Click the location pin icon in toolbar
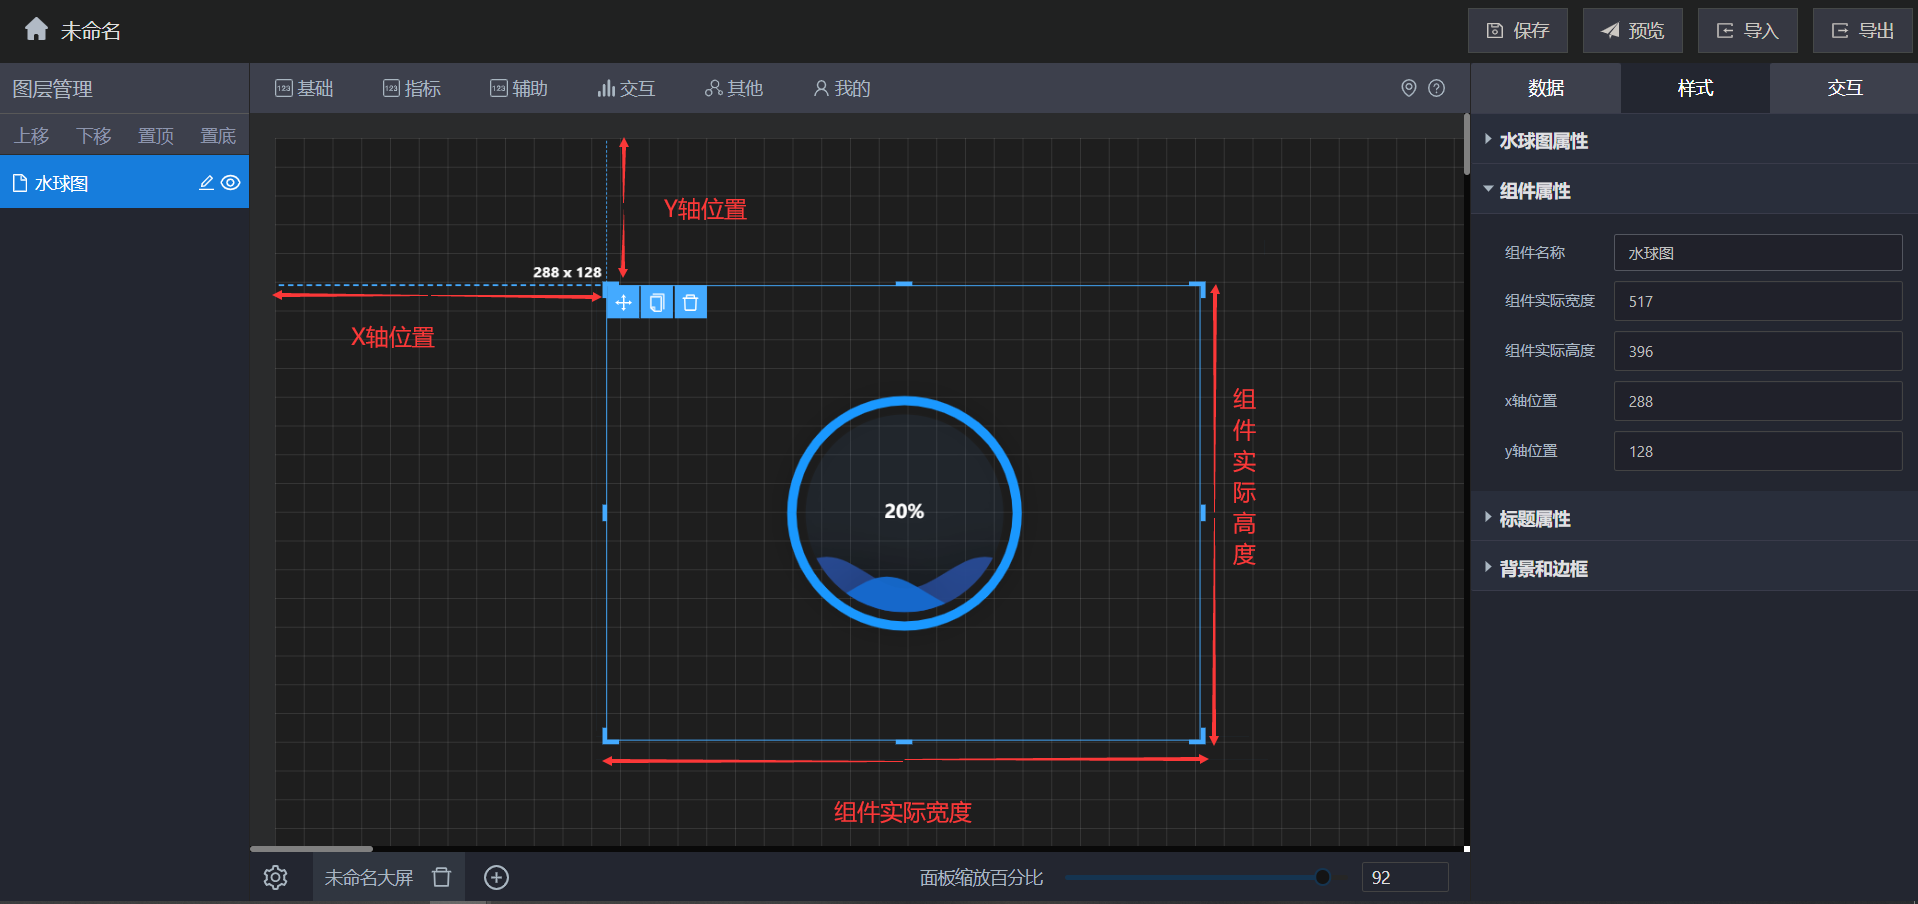1918x904 pixels. [1408, 88]
